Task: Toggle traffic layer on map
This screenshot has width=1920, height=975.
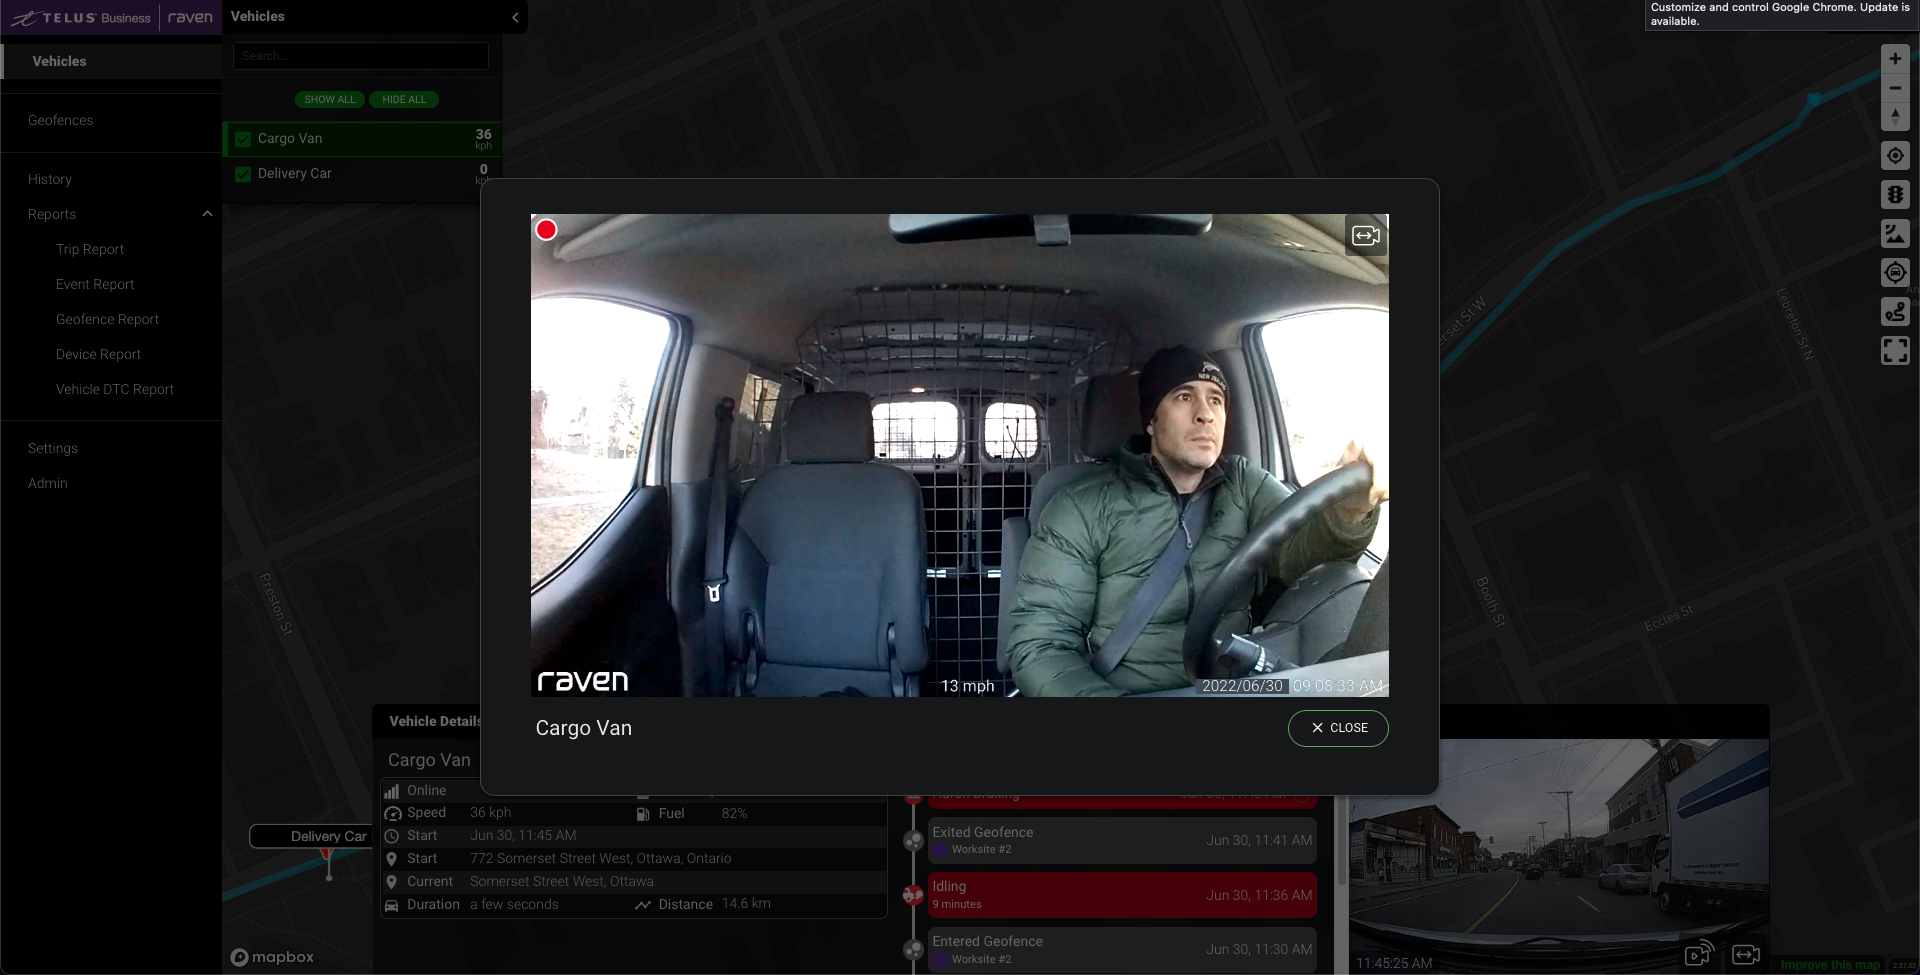Action: tap(1895, 195)
